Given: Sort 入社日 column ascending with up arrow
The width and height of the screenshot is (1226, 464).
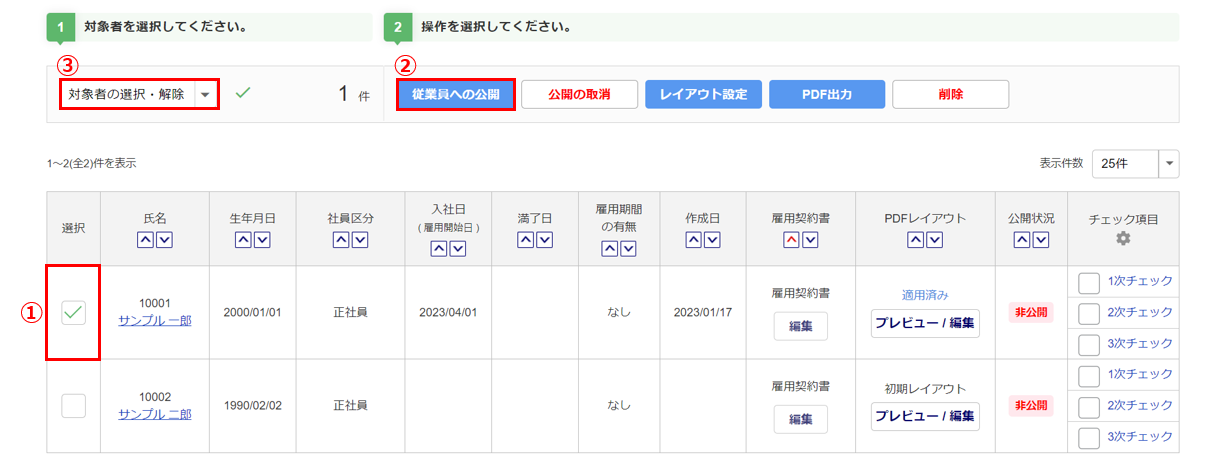Looking at the screenshot, I should (x=439, y=249).
